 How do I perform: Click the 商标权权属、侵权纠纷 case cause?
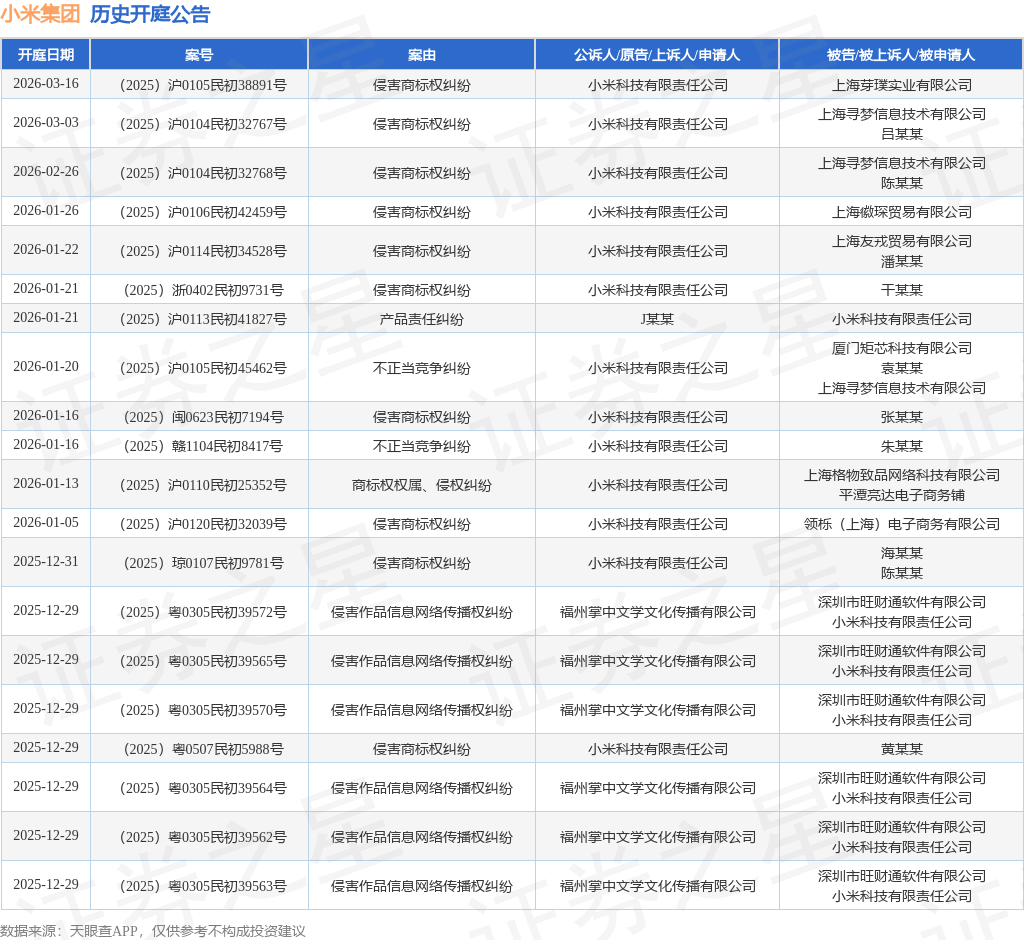click(x=421, y=485)
